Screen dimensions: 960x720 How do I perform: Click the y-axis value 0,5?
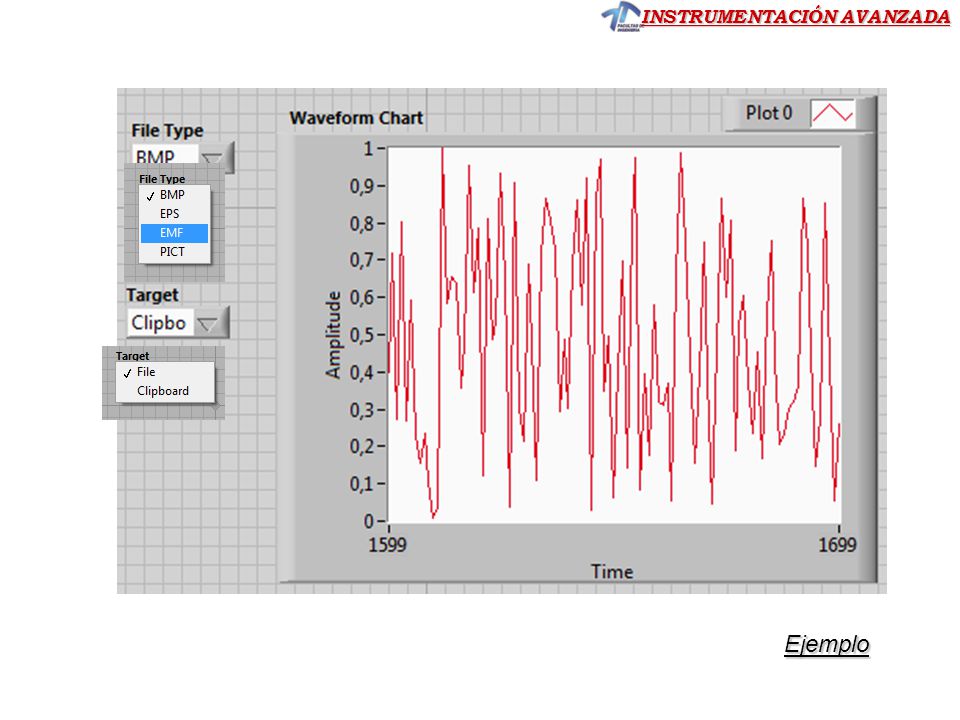point(361,336)
